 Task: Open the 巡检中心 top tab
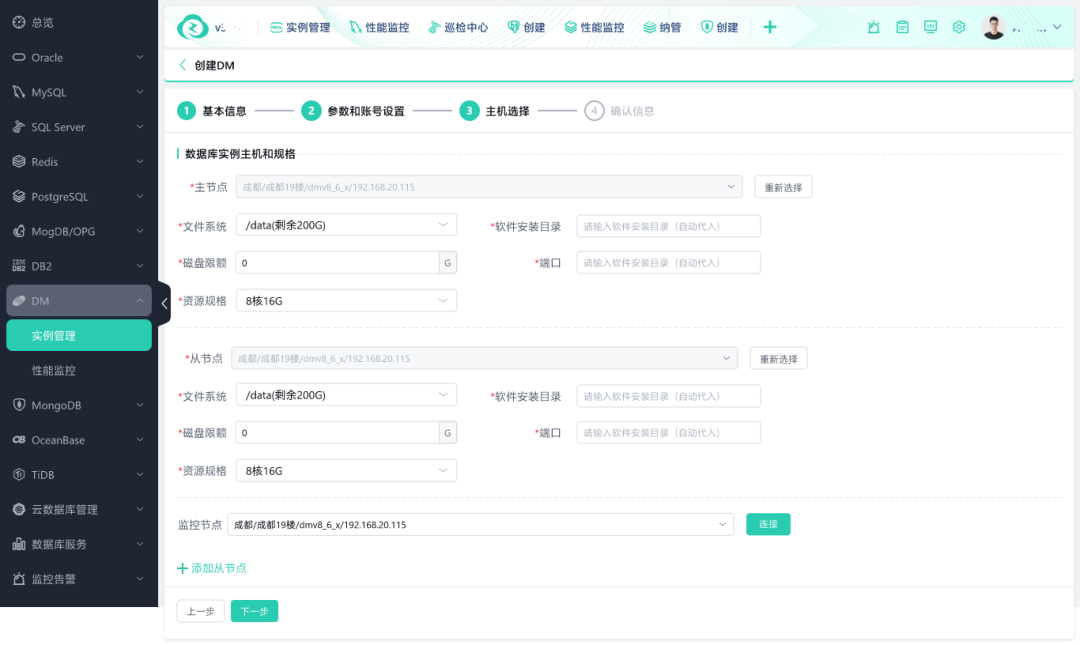(458, 28)
